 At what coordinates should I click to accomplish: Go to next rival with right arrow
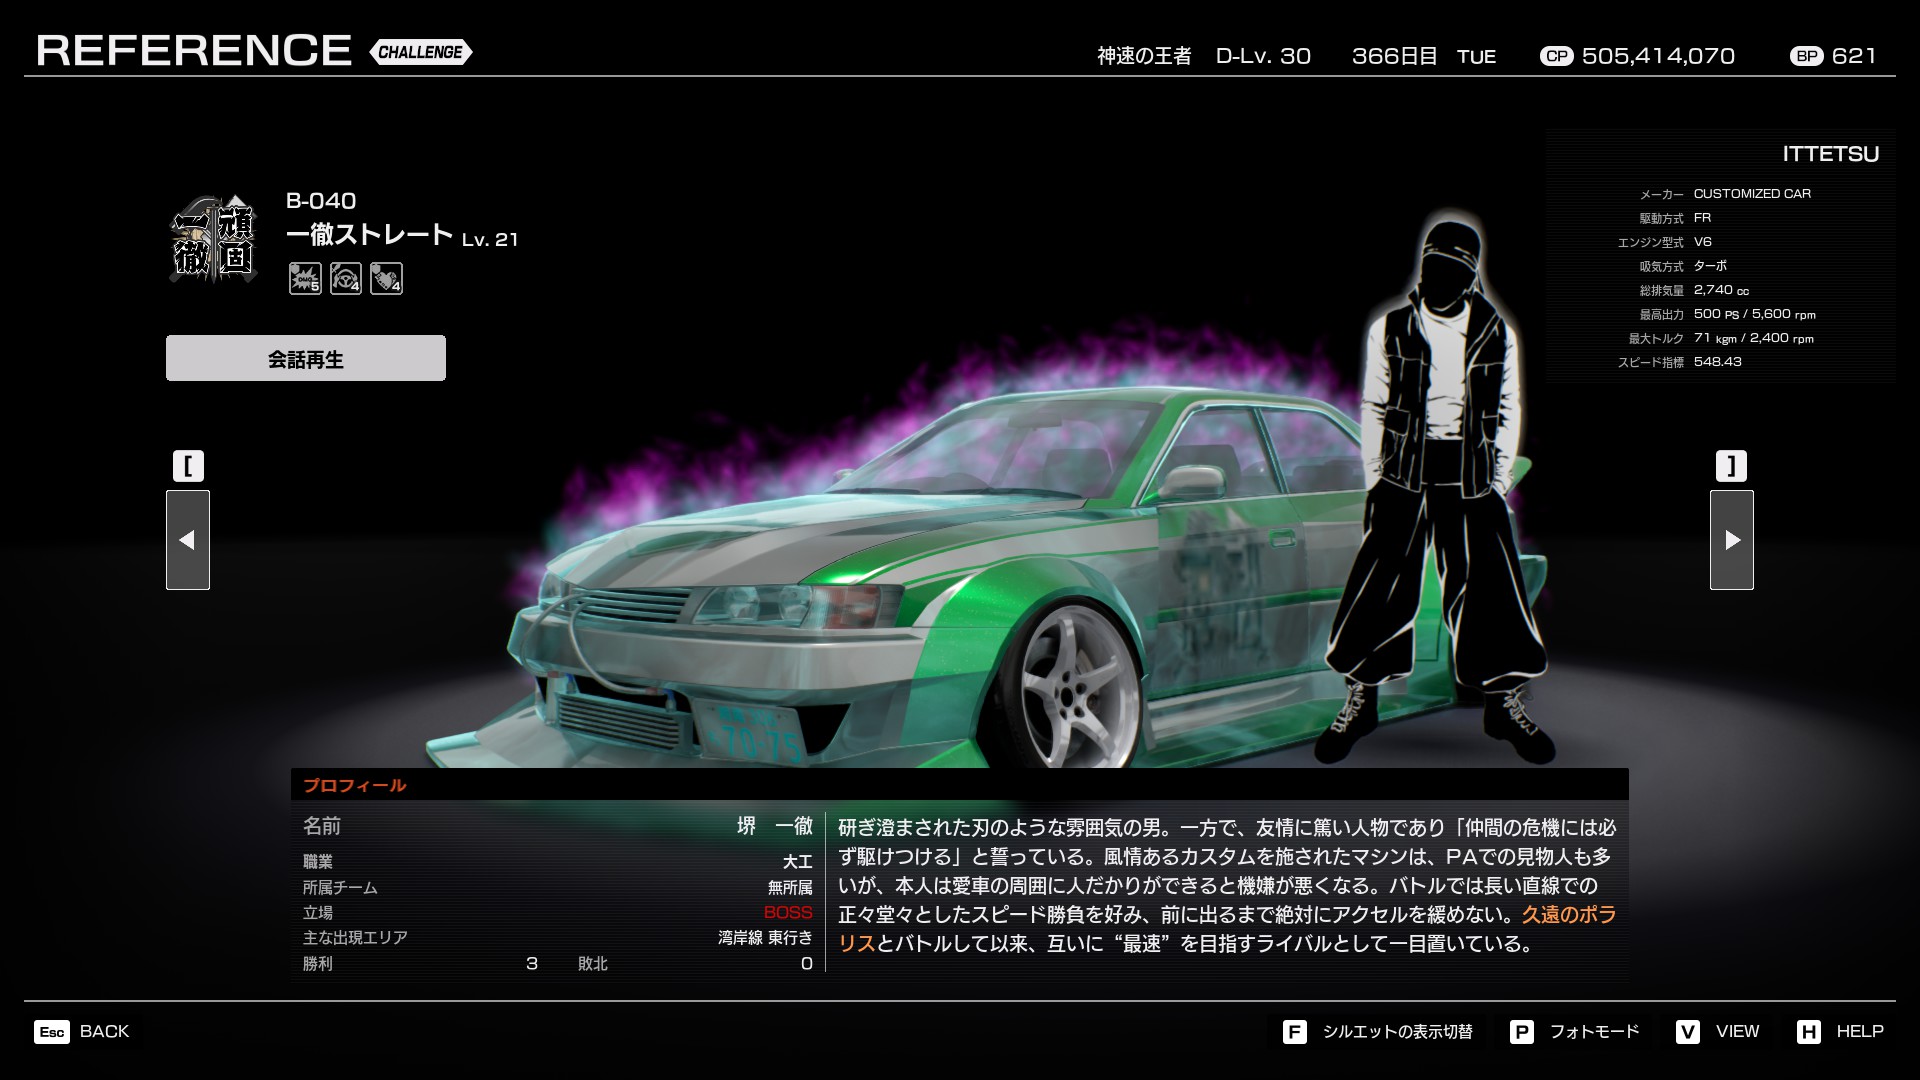[1731, 540]
